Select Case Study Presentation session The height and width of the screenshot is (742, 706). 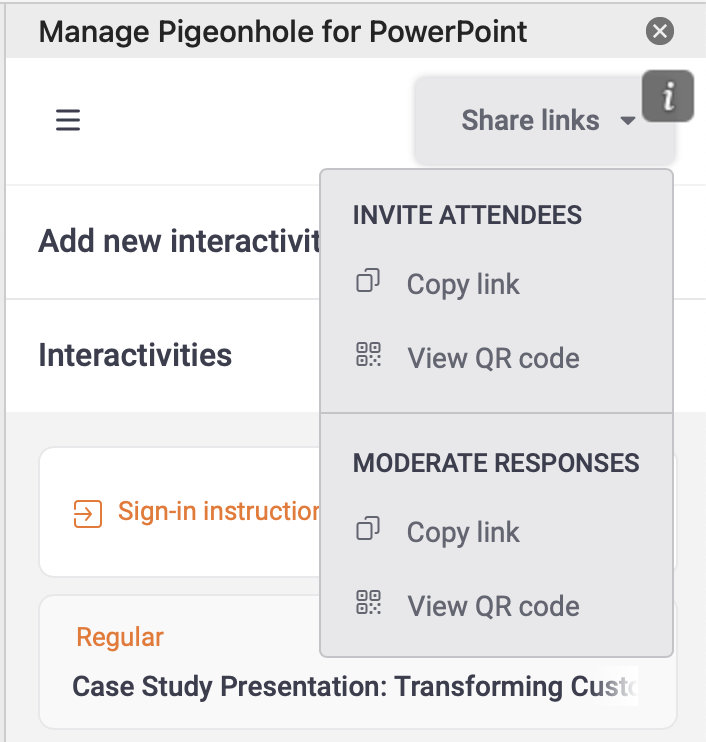(x=358, y=662)
